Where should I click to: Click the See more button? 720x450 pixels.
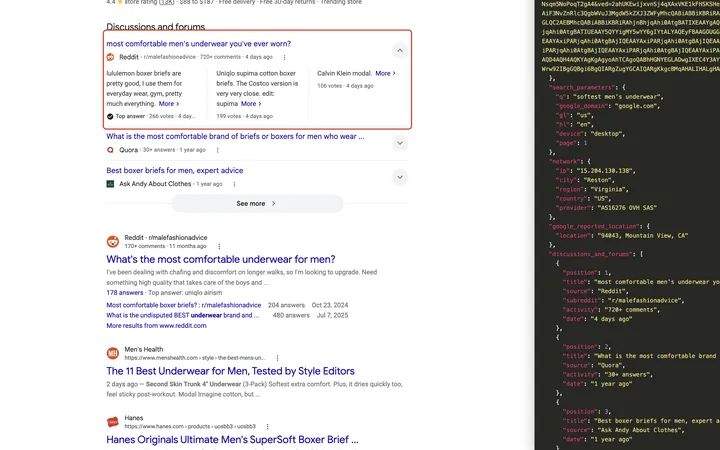point(257,203)
